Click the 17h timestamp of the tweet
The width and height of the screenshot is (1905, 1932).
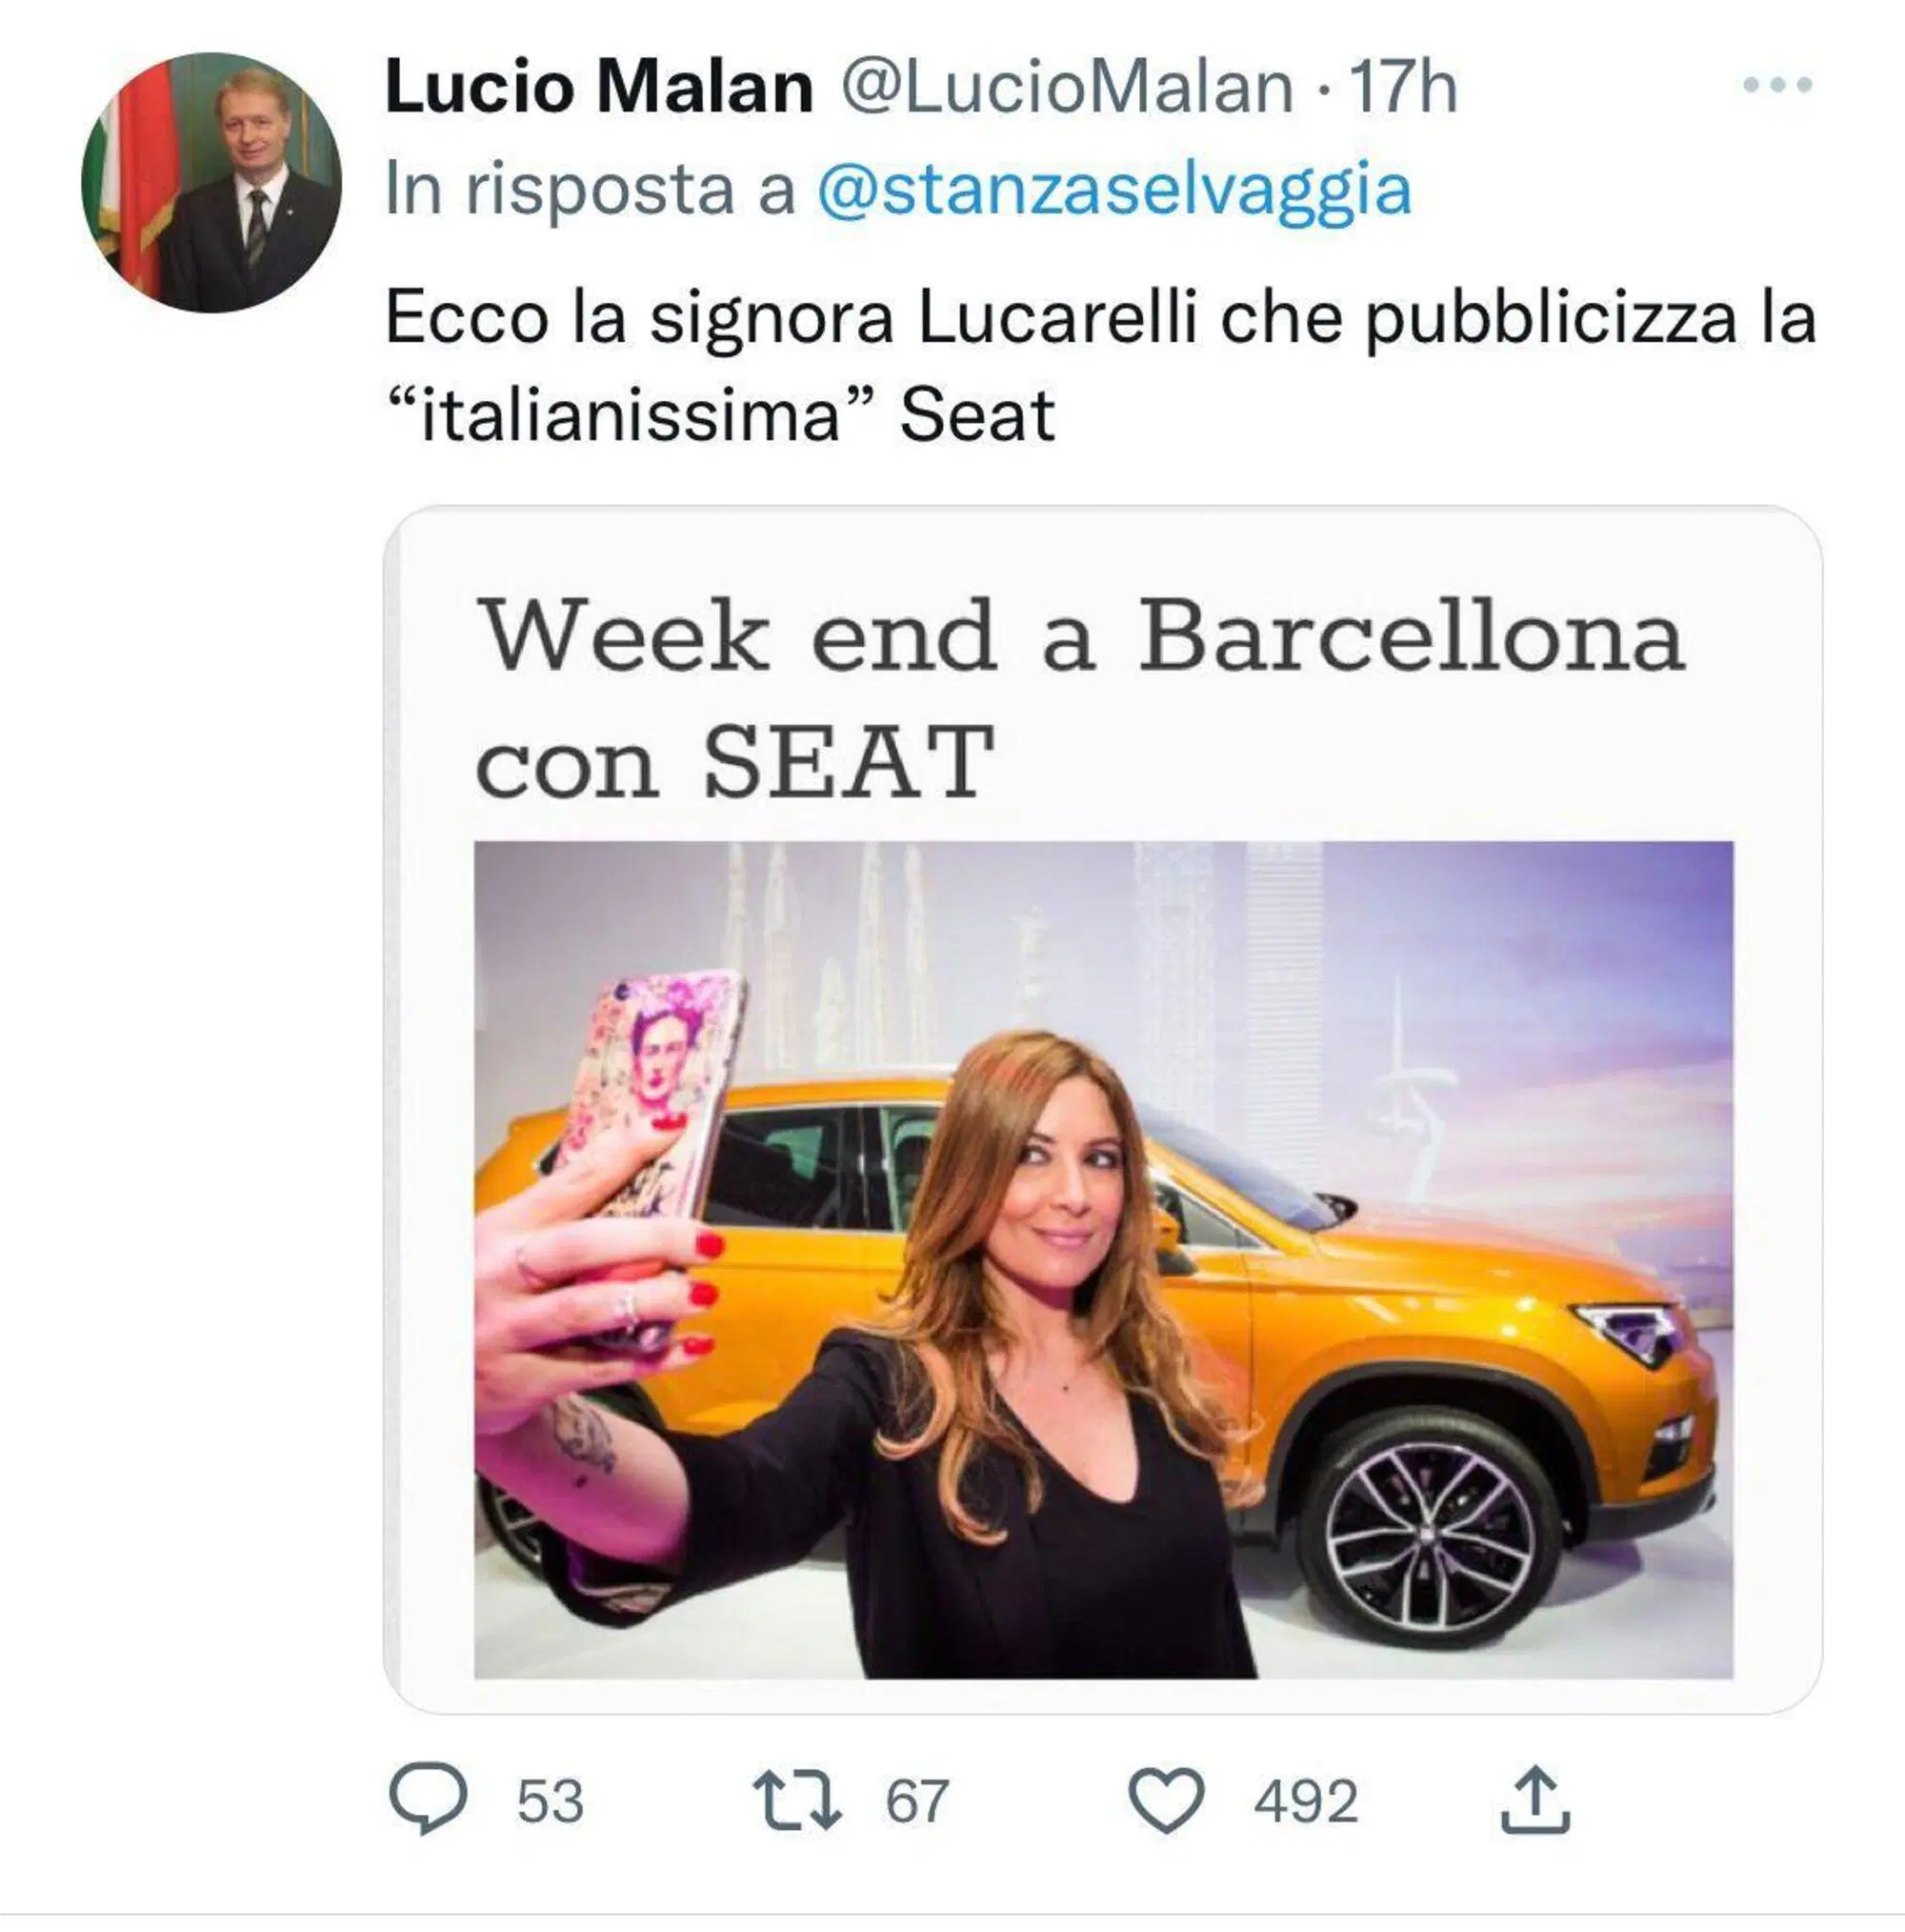[x=1403, y=88]
